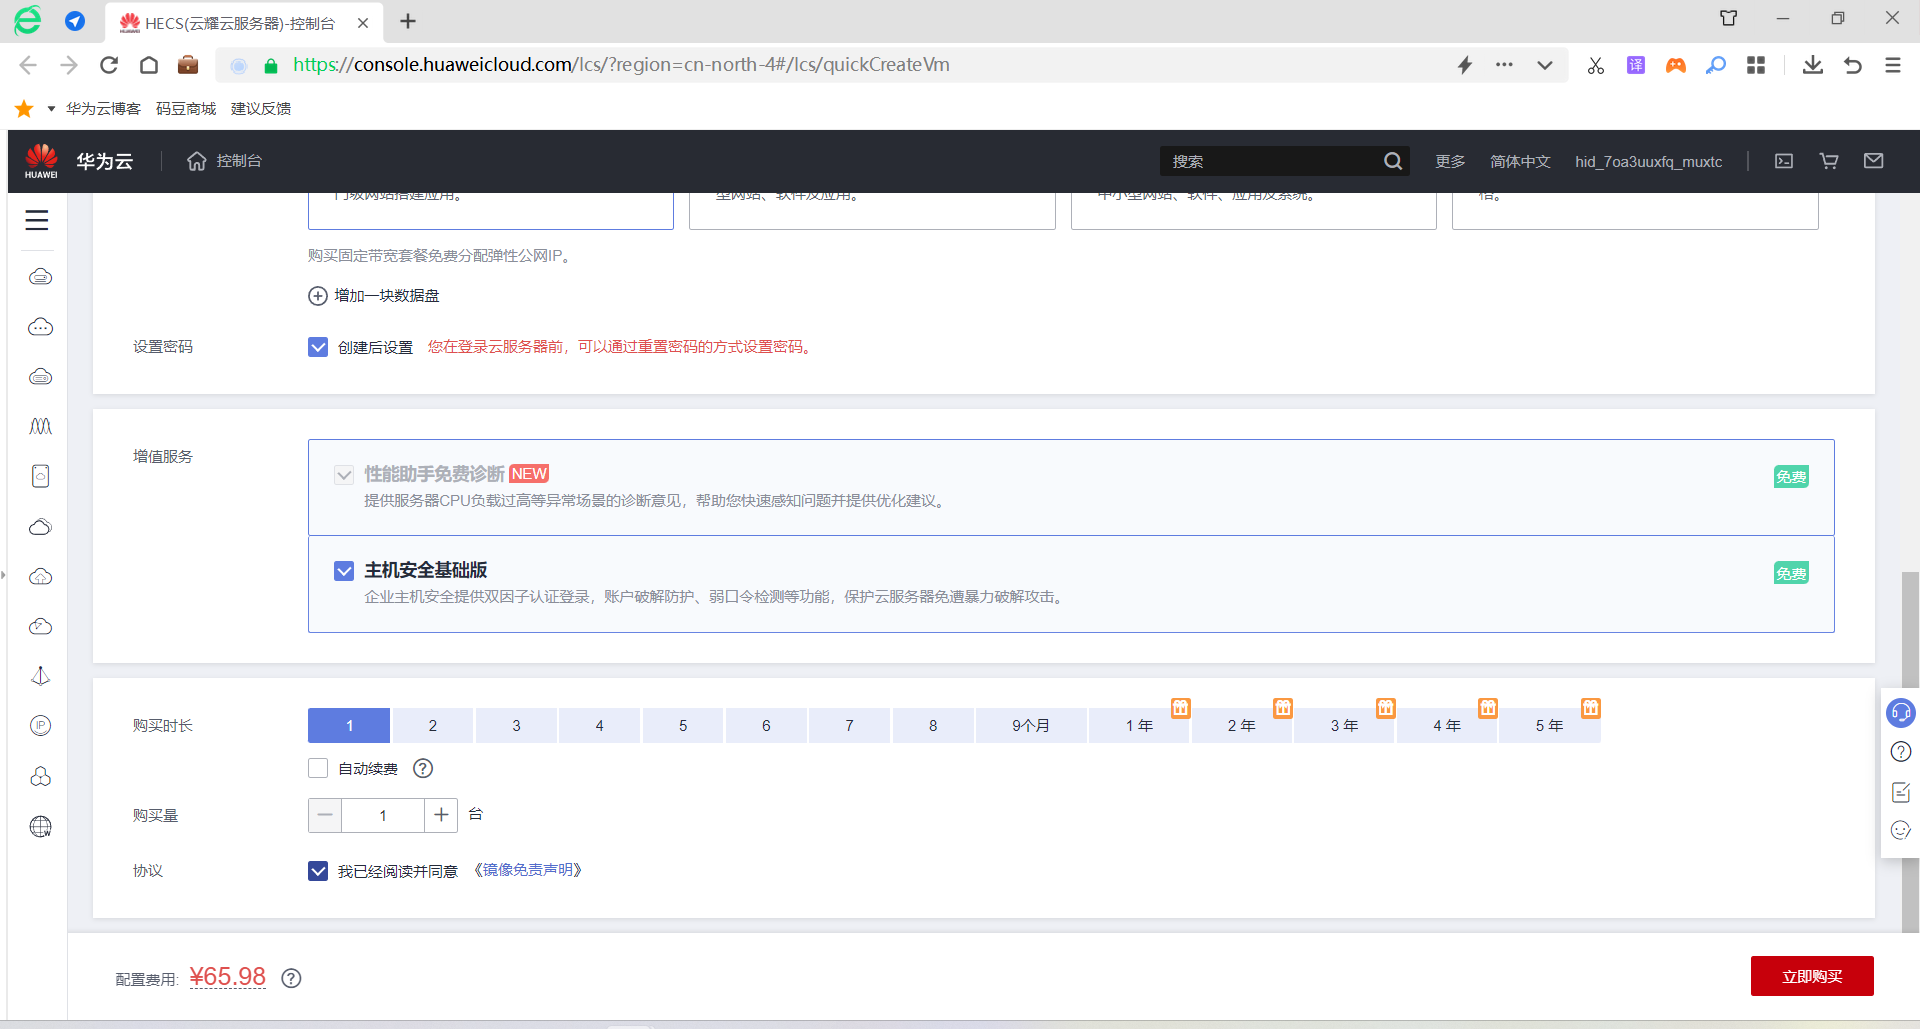Click the browser scissors screenshot icon
The width and height of the screenshot is (1920, 1029).
click(x=1596, y=65)
